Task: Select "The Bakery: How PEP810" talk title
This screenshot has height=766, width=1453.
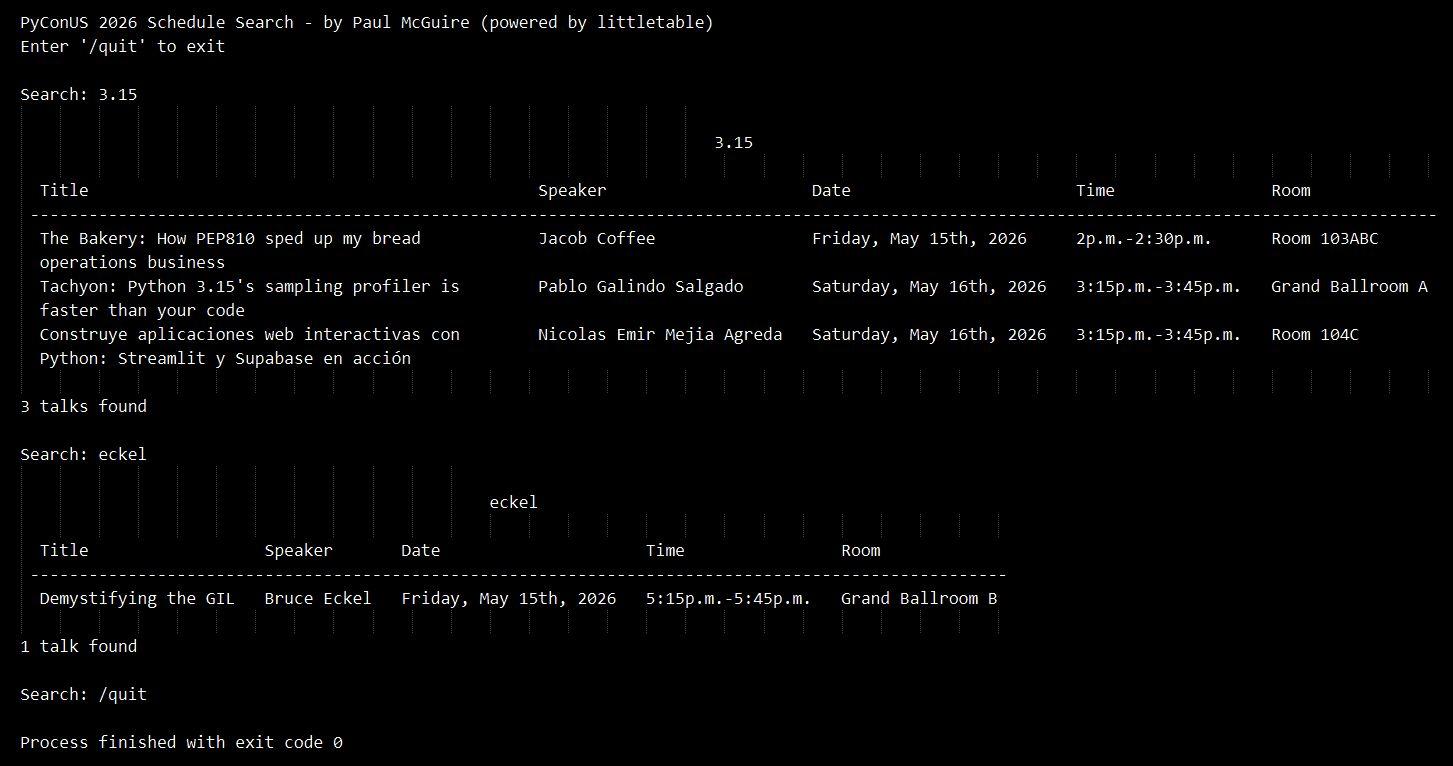Action: pos(230,238)
